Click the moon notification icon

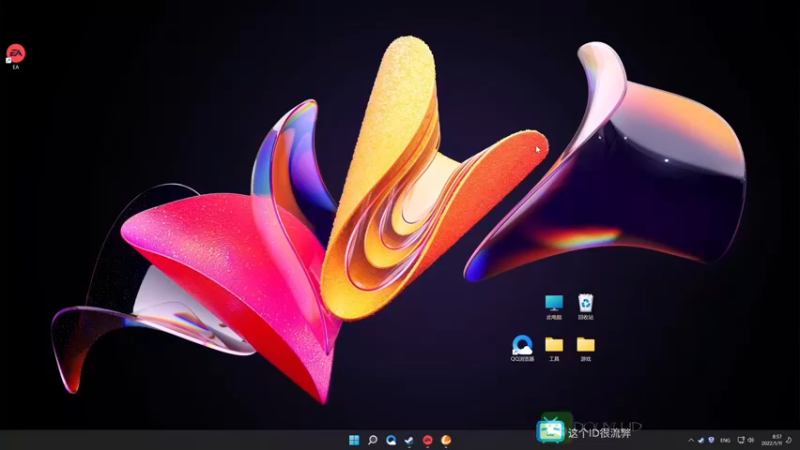pos(789,440)
